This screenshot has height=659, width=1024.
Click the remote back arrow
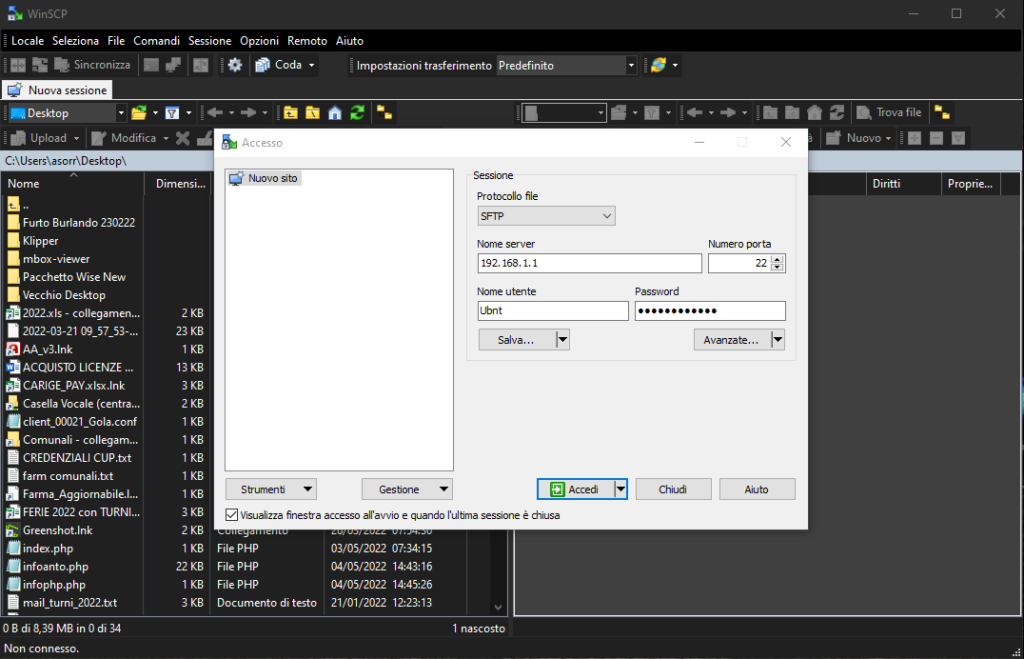click(x=694, y=112)
